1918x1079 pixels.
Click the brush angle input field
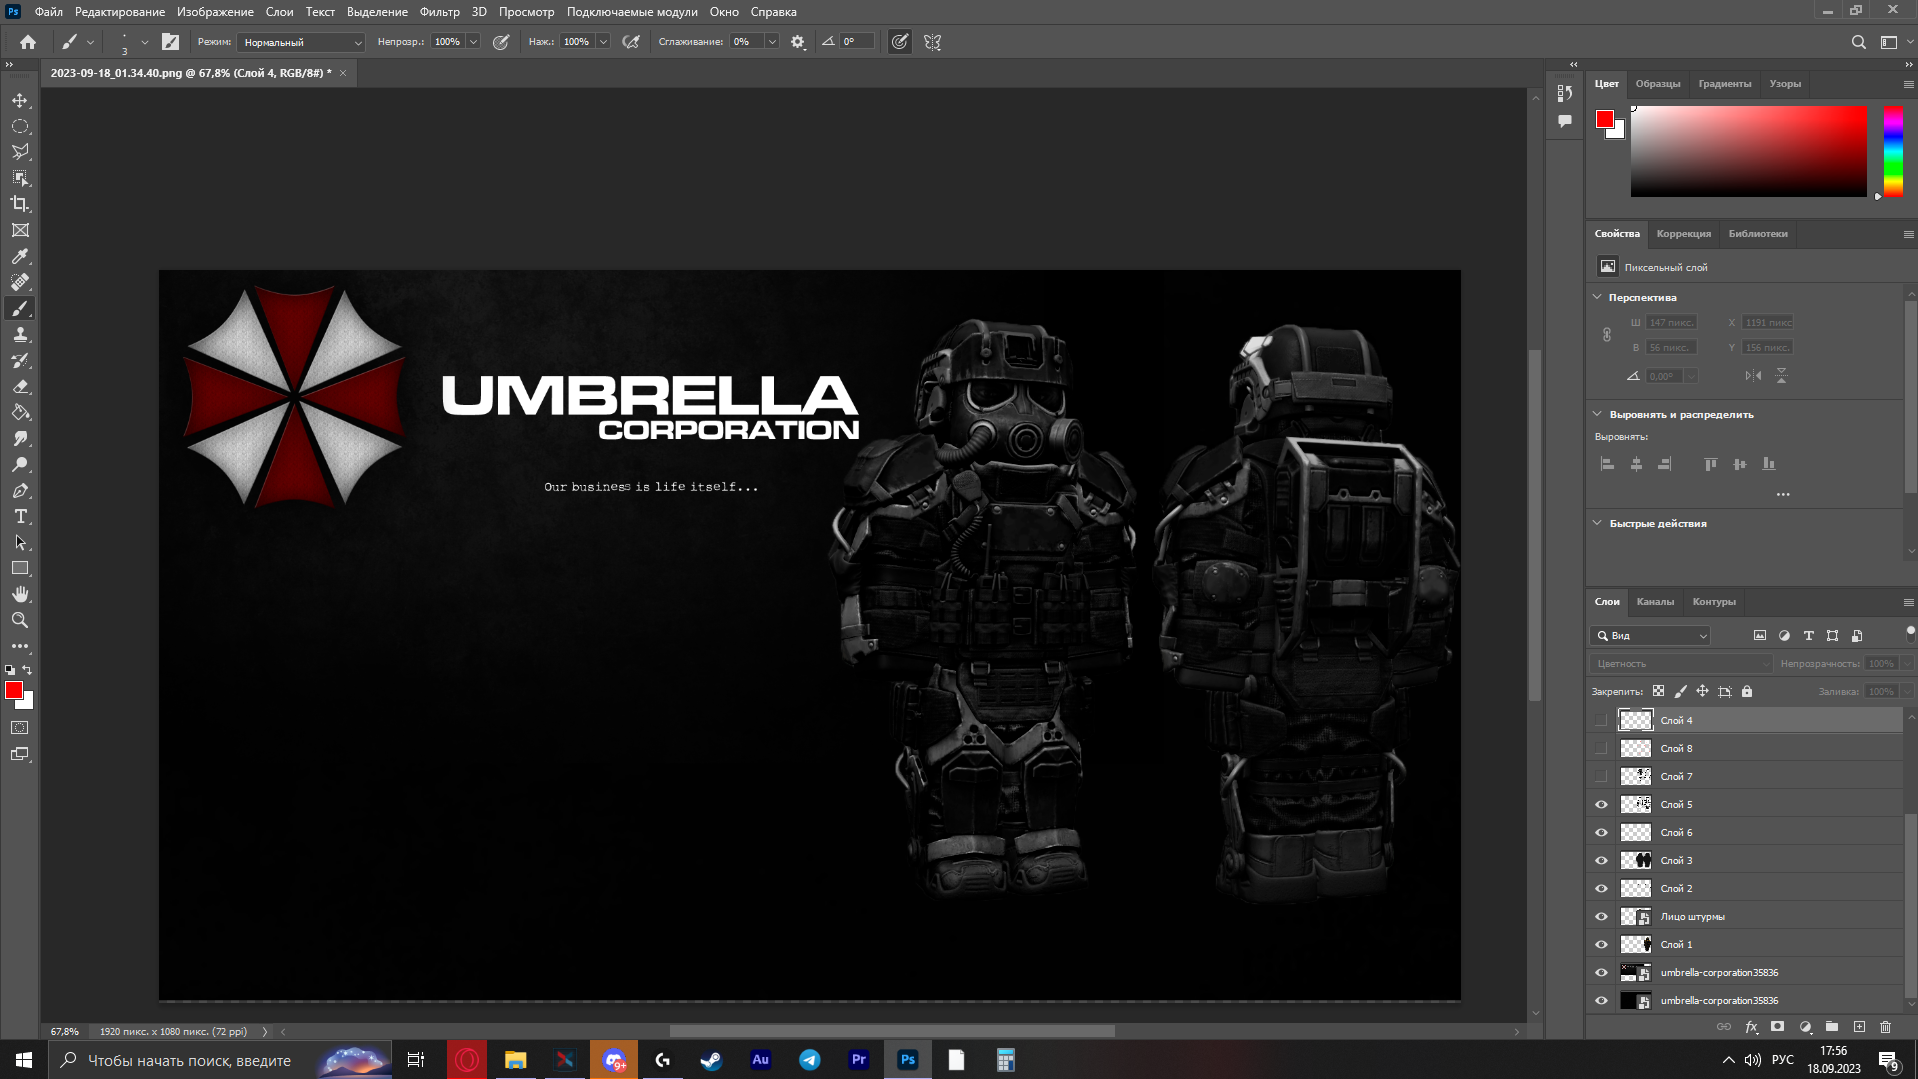(x=856, y=42)
